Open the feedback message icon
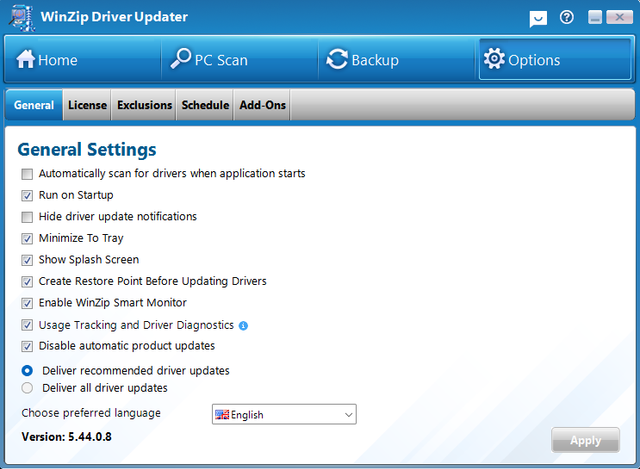The width and height of the screenshot is (640, 469). pos(538,18)
